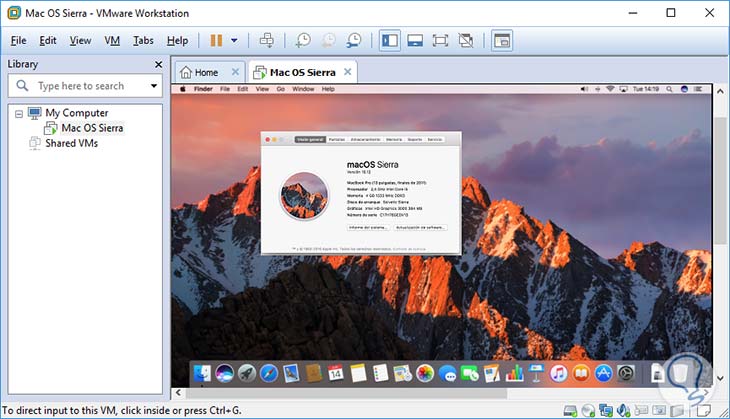Image resolution: width=730 pixels, height=419 pixels.
Task: Open the VMware Help menu
Action: click(177, 41)
